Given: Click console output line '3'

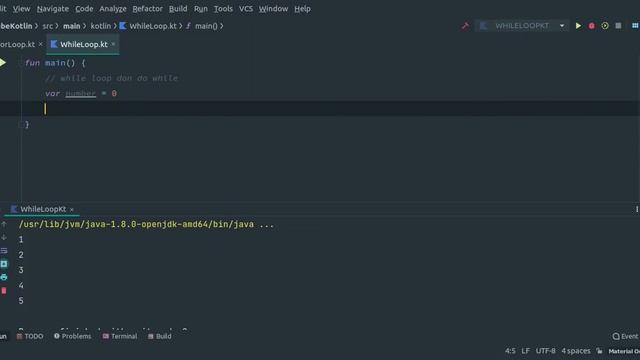Looking at the screenshot, I should point(21,270).
